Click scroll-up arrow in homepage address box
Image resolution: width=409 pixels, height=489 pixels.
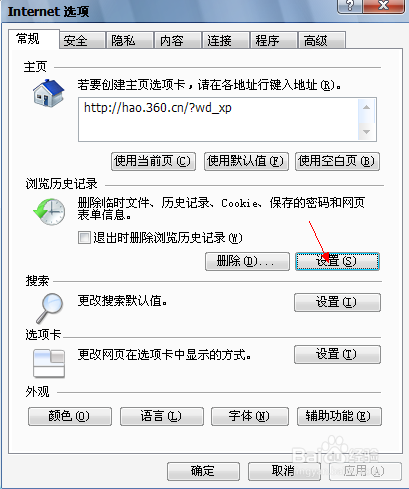point(366,107)
